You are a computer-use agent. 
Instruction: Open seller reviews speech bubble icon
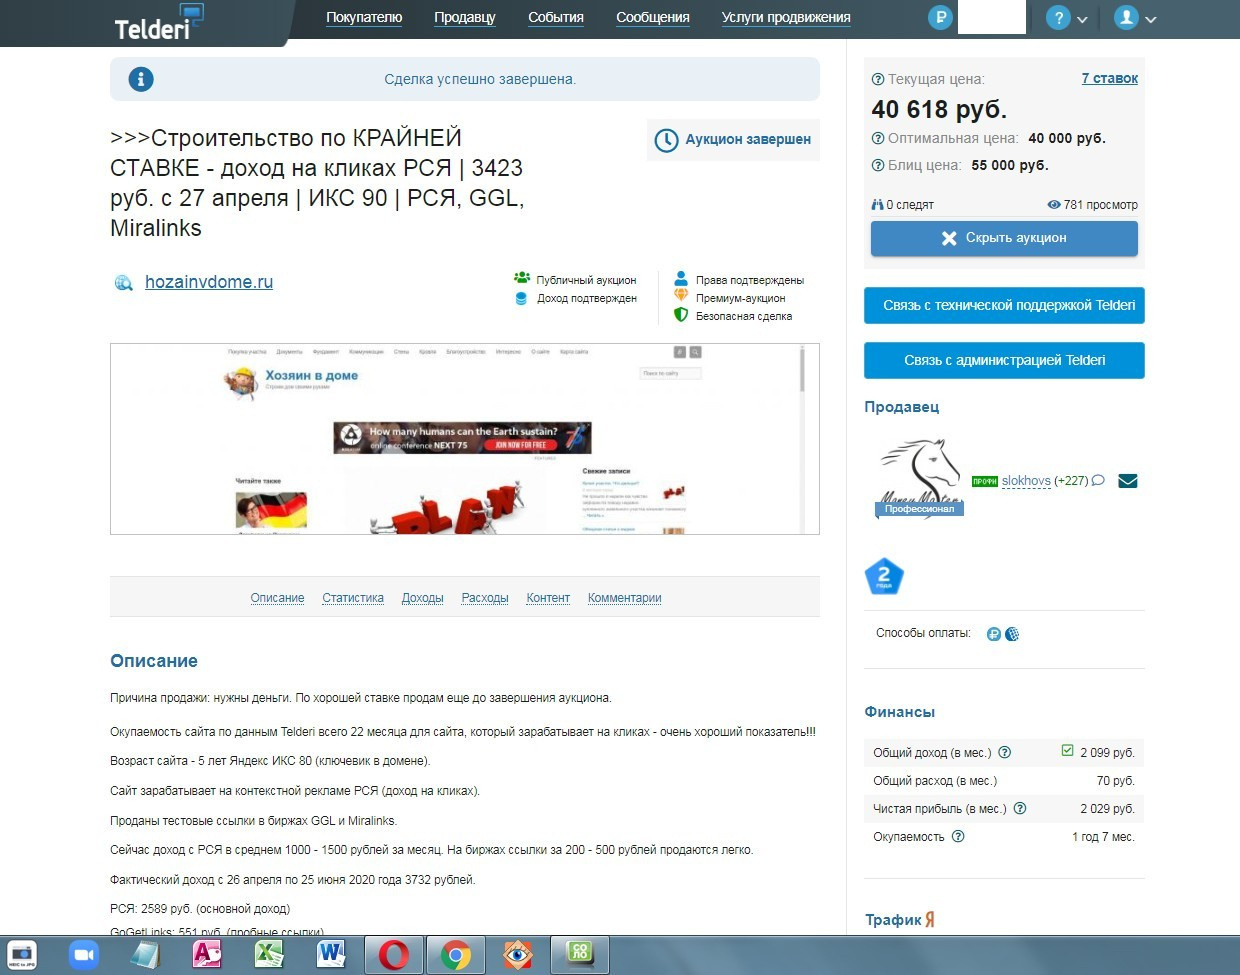1098,481
